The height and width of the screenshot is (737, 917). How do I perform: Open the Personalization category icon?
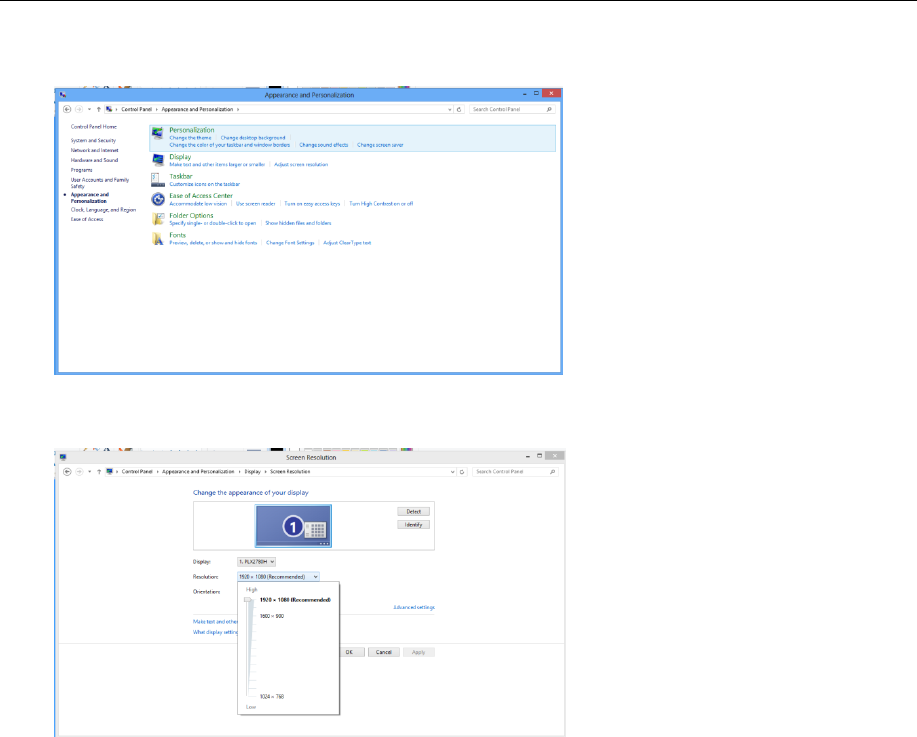[157, 133]
